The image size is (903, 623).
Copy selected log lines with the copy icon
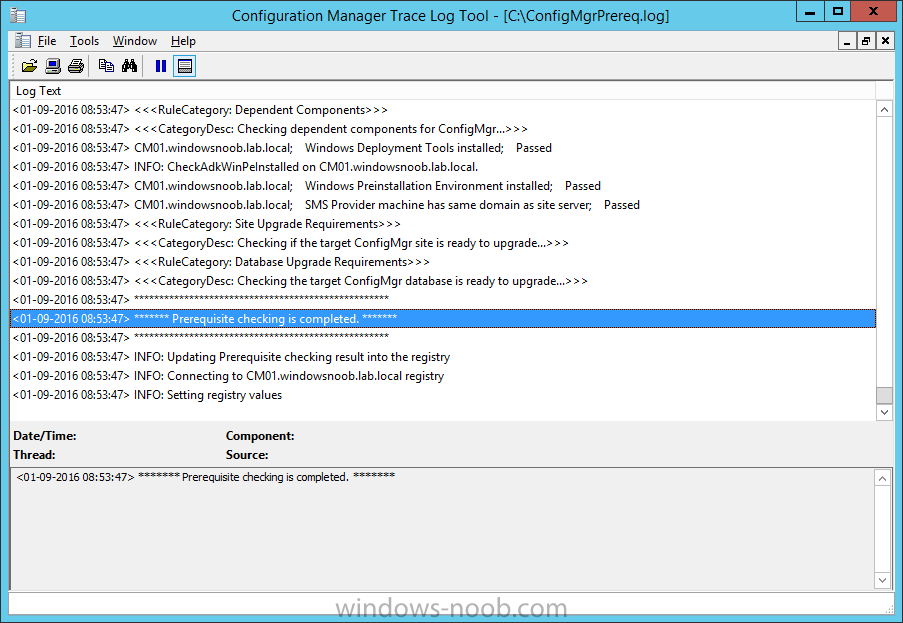pyautogui.click(x=106, y=66)
